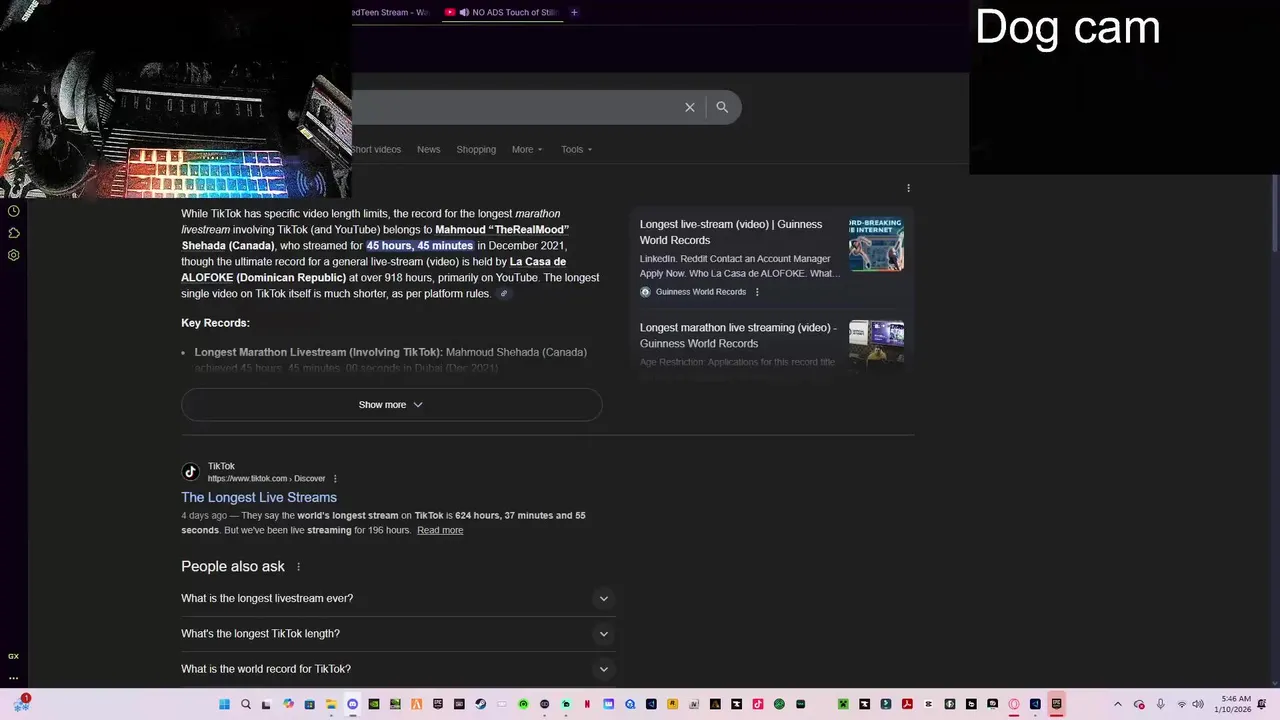Open the sidebar history clock icon
1280x720 pixels.
tap(14, 211)
